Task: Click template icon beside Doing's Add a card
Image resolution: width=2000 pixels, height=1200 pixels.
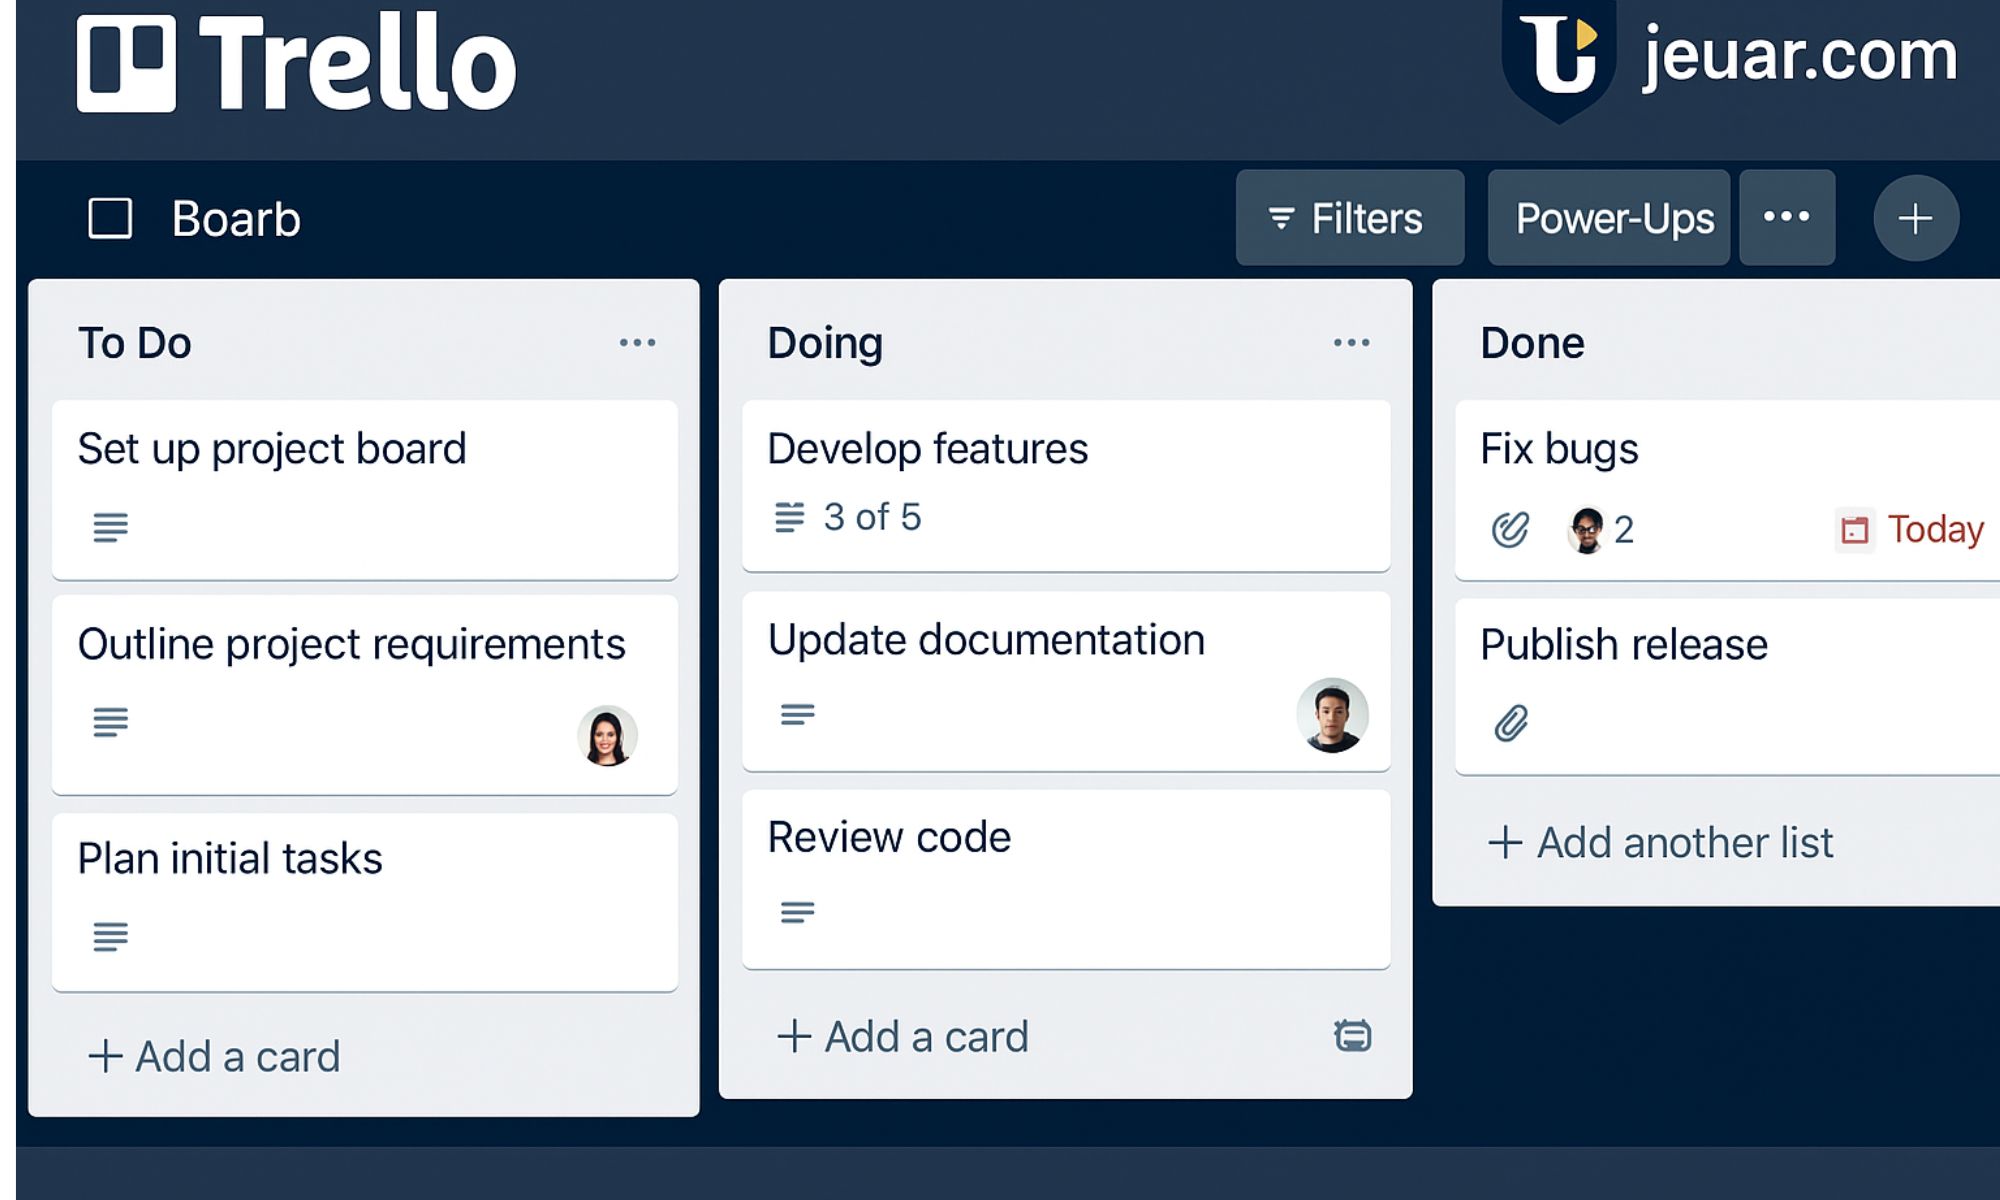Action: pos(1352,1036)
